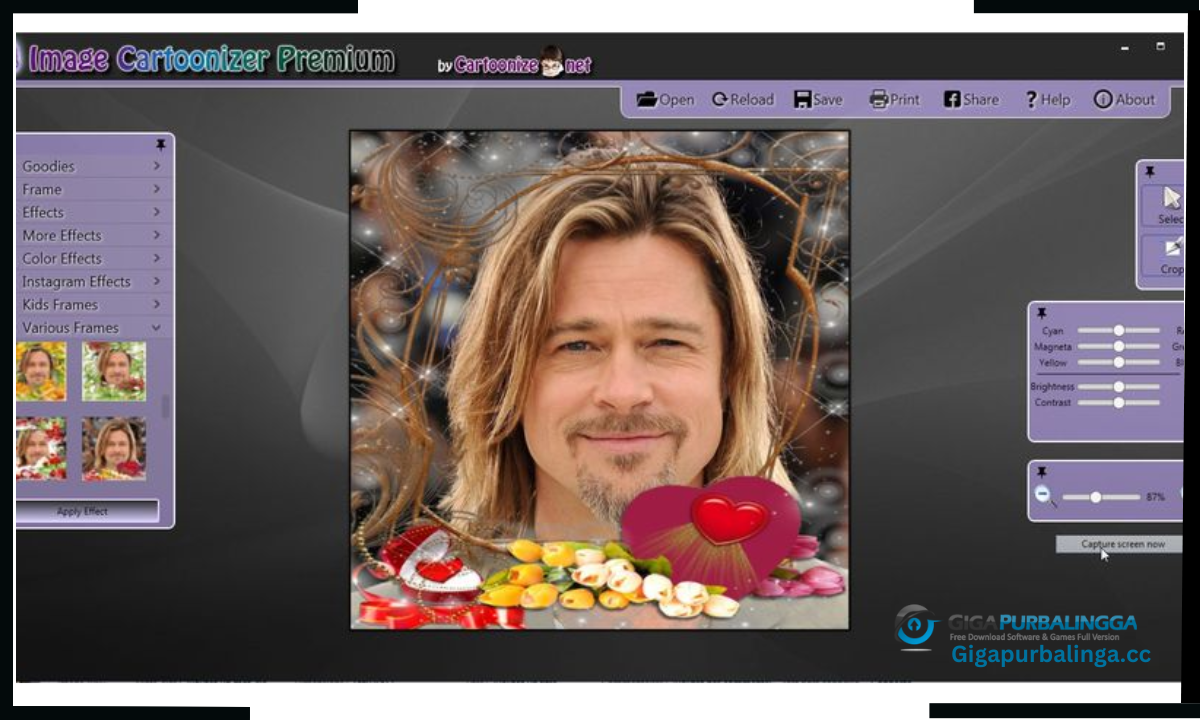This screenshot has width=1200, height=720.
Task: Adjust the Yellow slider
Action: (1119, 362)
